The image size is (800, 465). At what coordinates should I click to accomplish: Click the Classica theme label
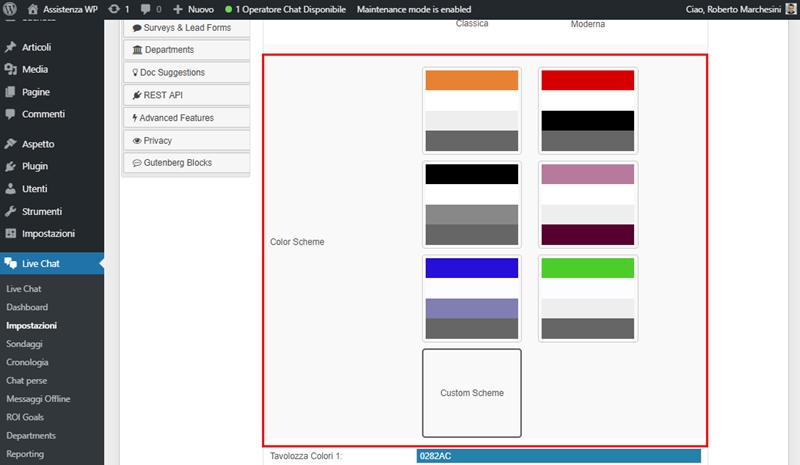pos(472,23)
